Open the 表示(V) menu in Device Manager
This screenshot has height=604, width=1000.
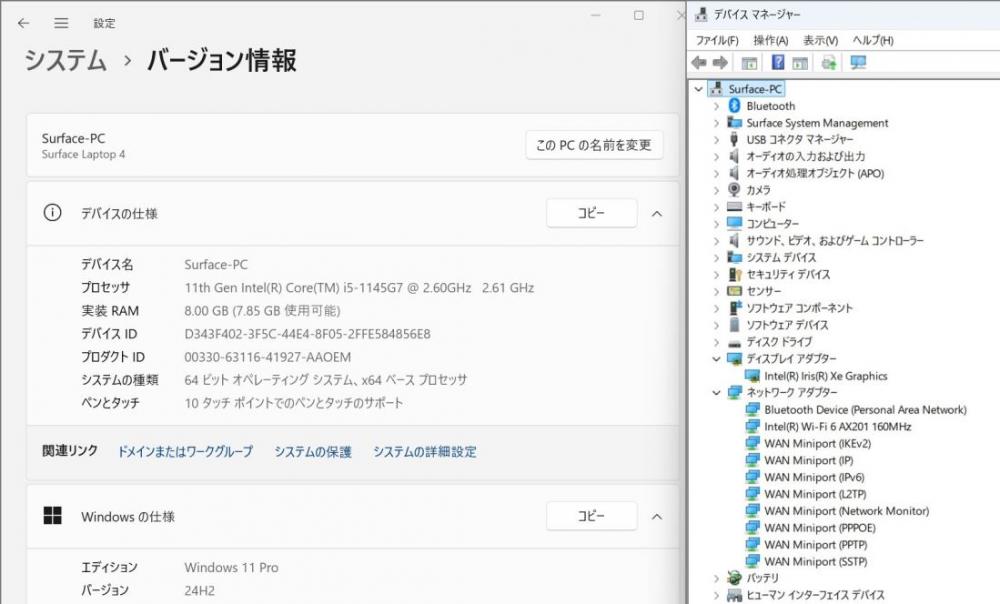tap(820, 40)
